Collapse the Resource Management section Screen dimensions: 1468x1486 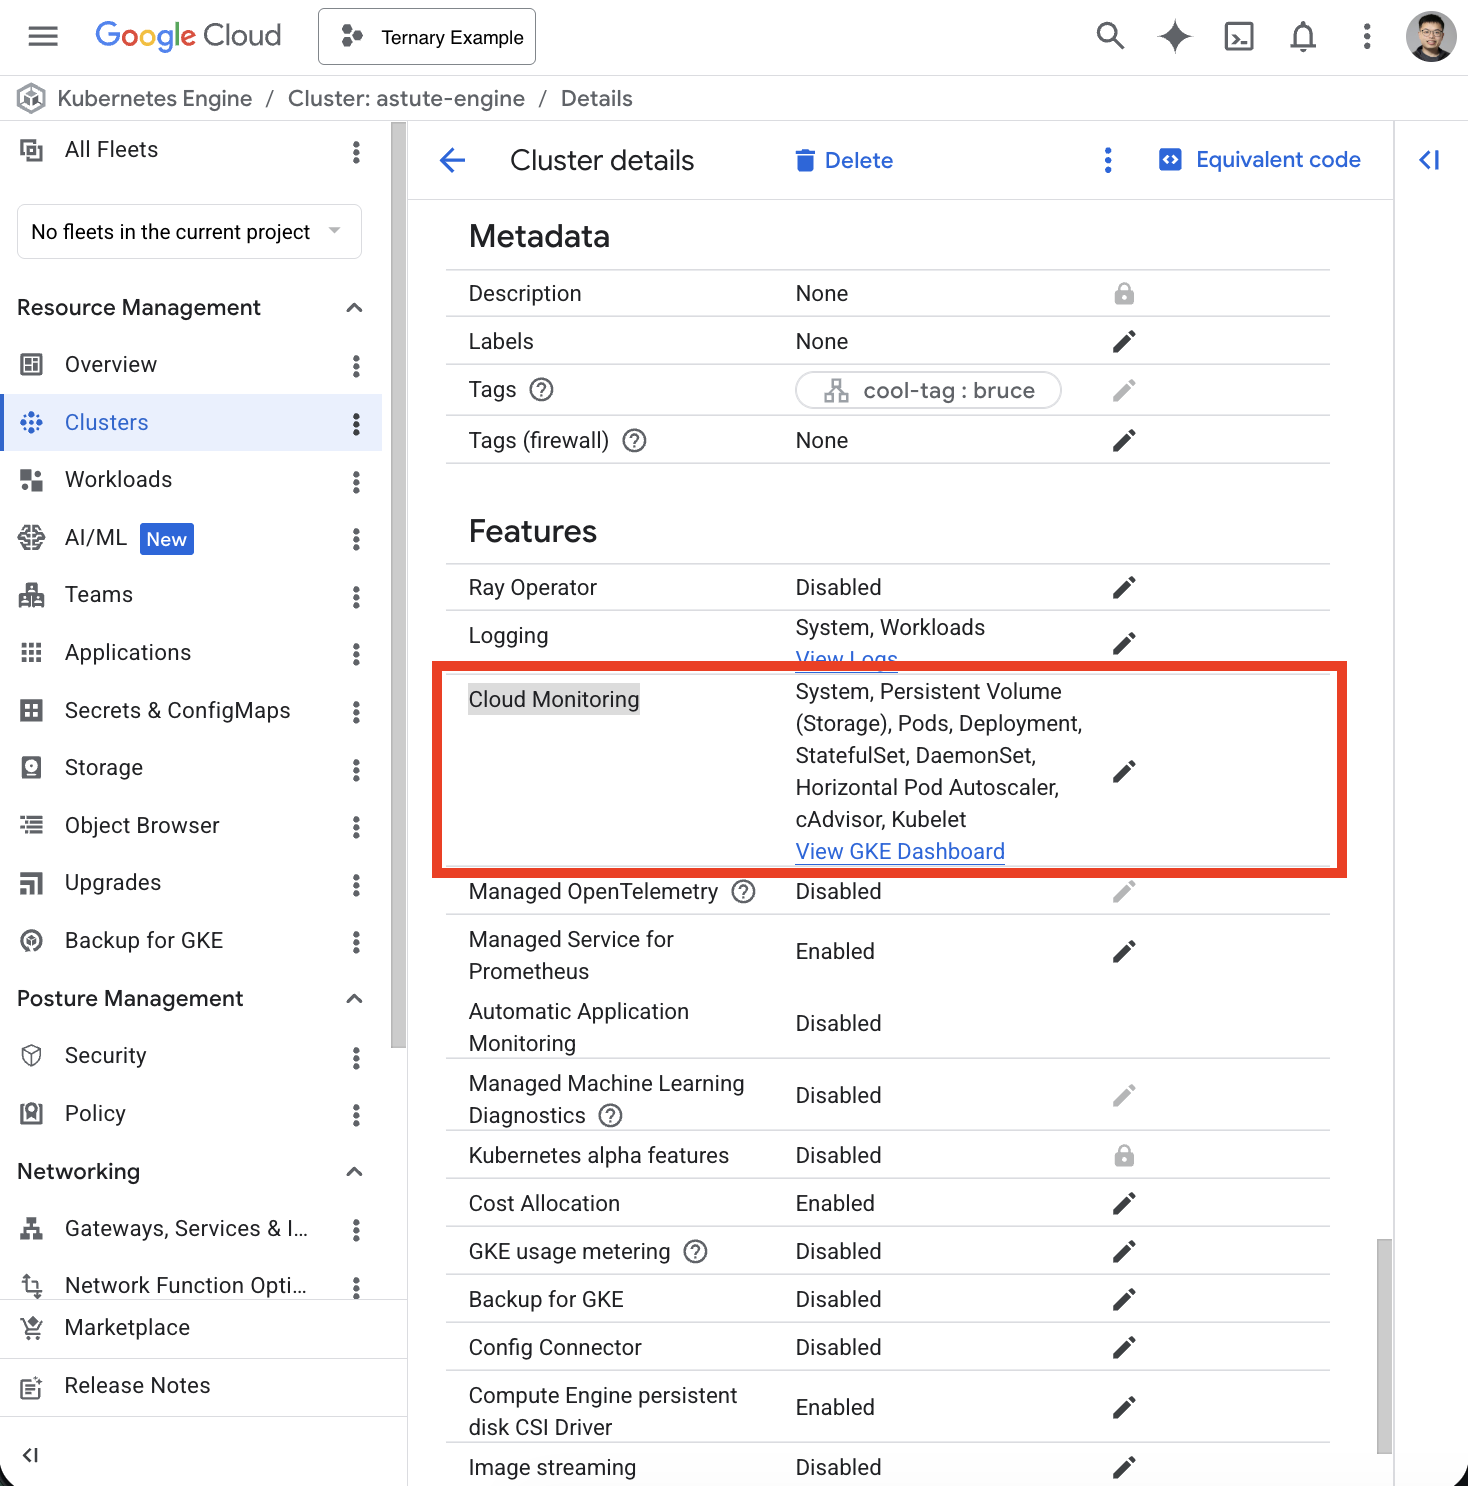(354, 308)
